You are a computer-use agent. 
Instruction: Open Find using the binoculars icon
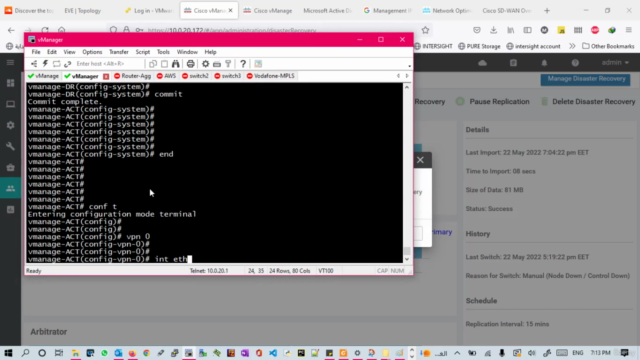pyautogui.click(x=176, y=64)
